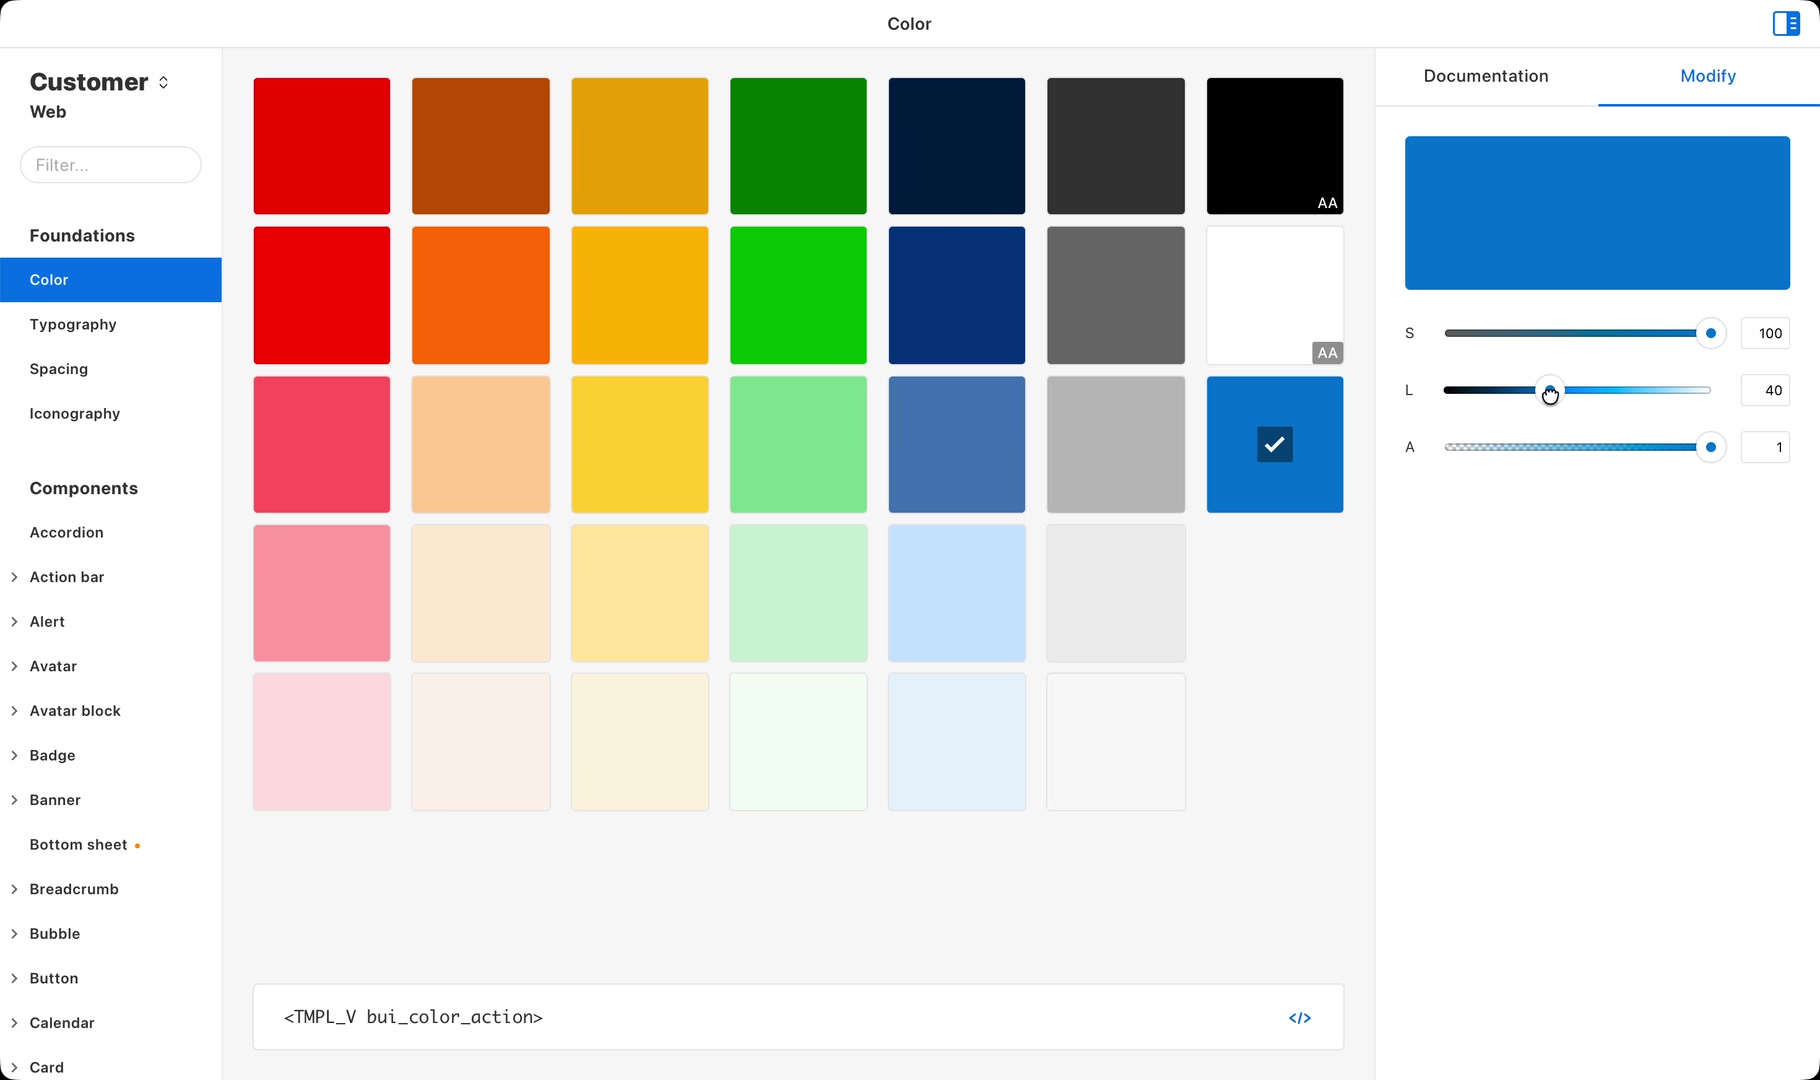Expand the Avatar block chevron
1820x1080 pixels.
click(14, 711)
